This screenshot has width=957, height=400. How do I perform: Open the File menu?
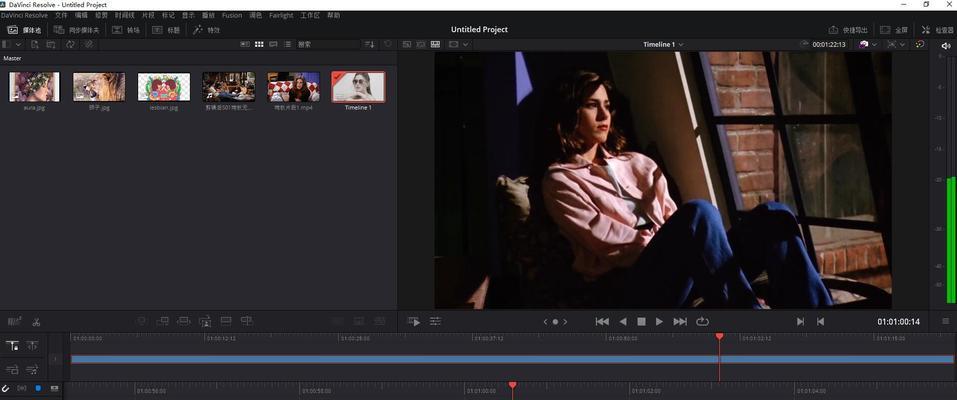tap(61, 15)
